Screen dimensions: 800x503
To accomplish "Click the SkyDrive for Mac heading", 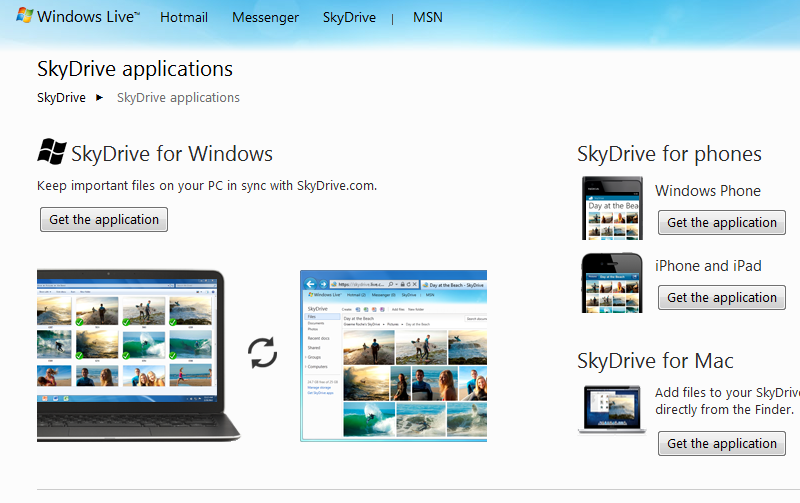I will click(655, 361).
